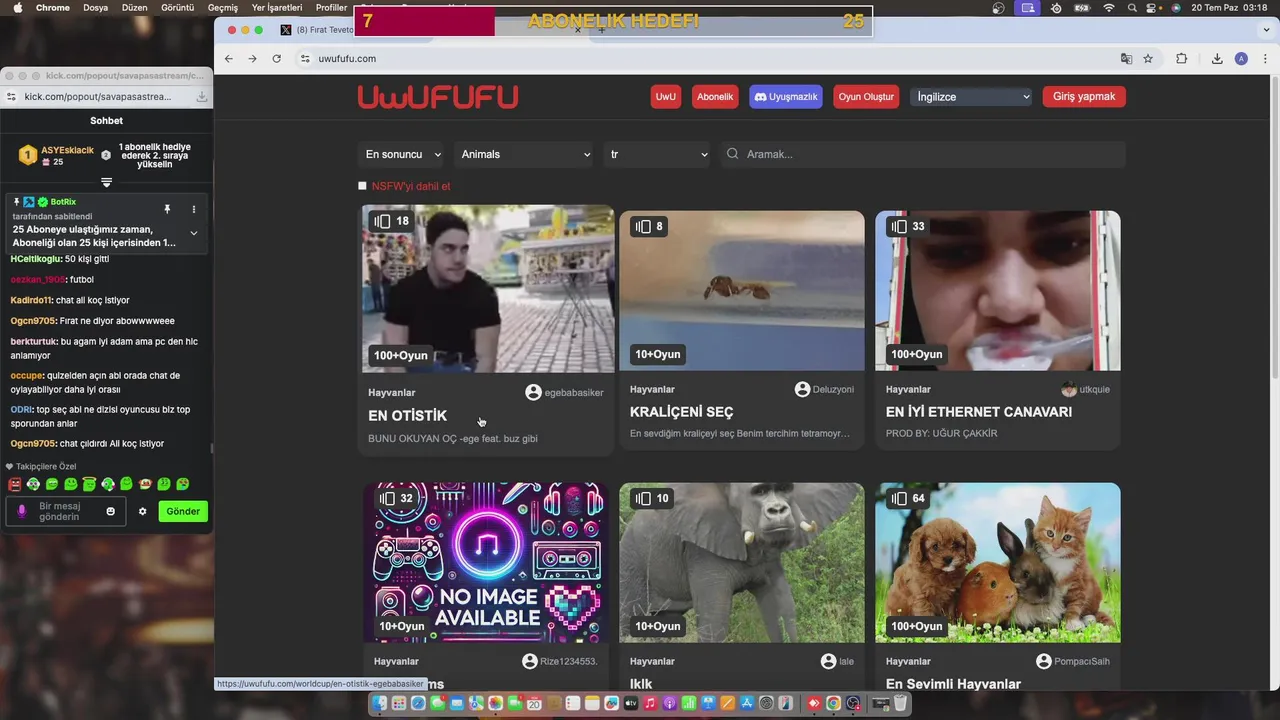Viewport: 1280px width, 720px height.
Task: Click the Aramak search field
Action: (x=923, y=154)
